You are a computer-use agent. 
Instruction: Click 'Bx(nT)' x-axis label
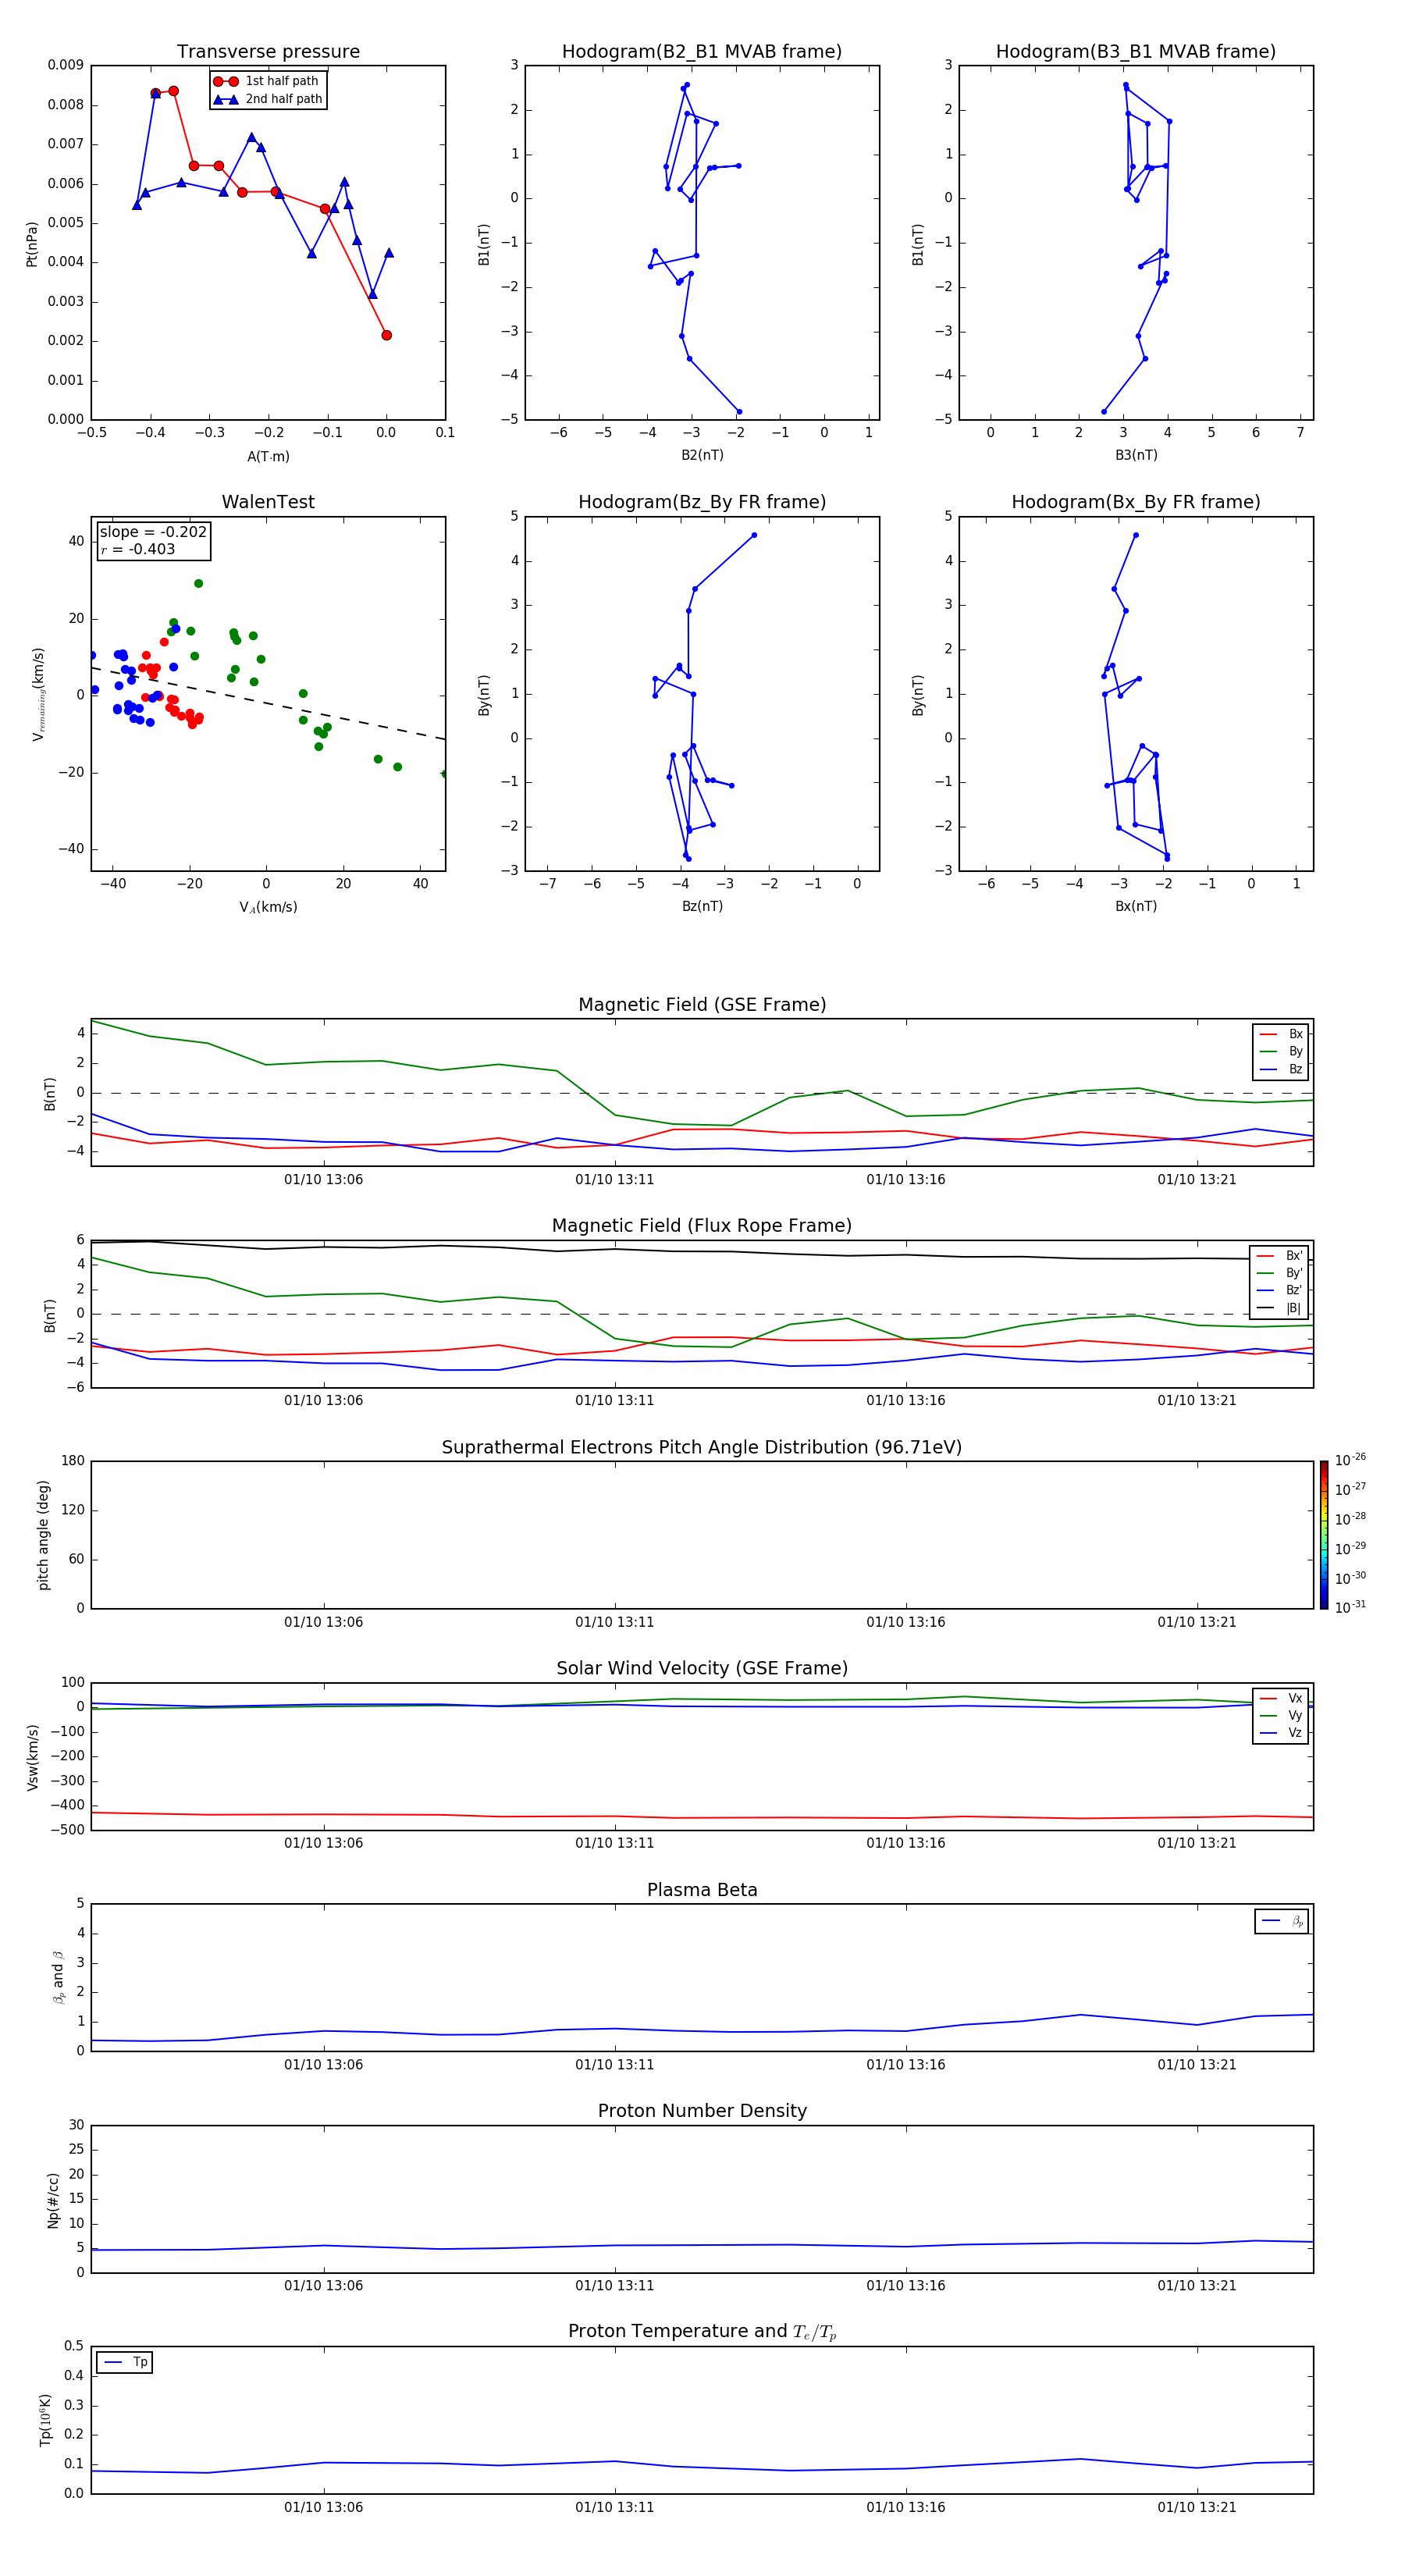pyautogui.click(x=1136, y=906)
